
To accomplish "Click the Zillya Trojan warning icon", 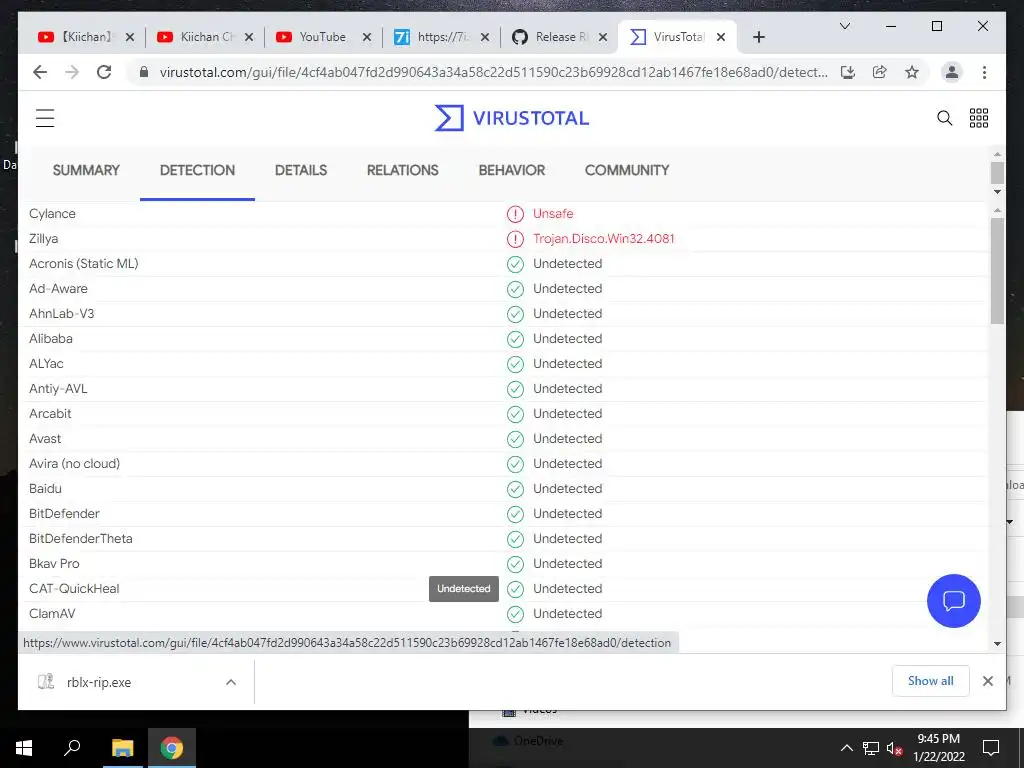I will 515,239.
